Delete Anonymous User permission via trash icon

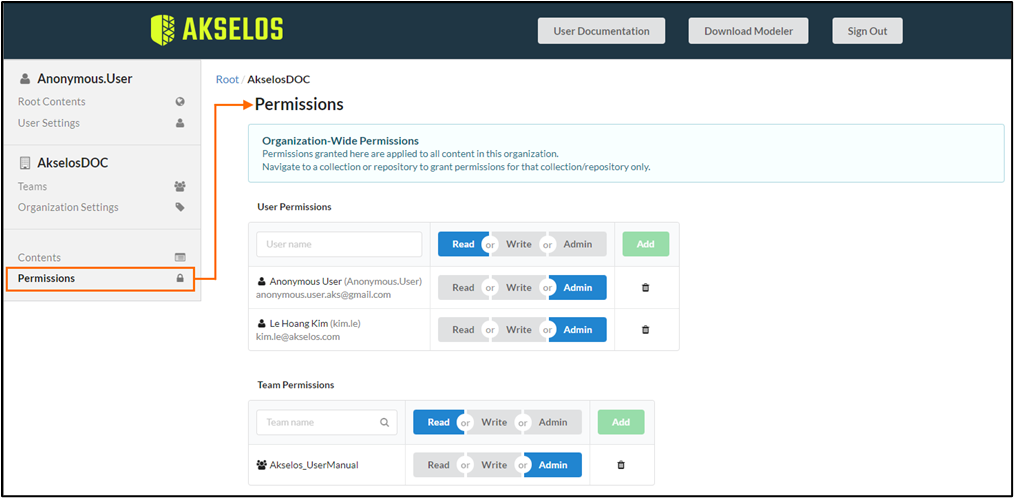(645, 288)
